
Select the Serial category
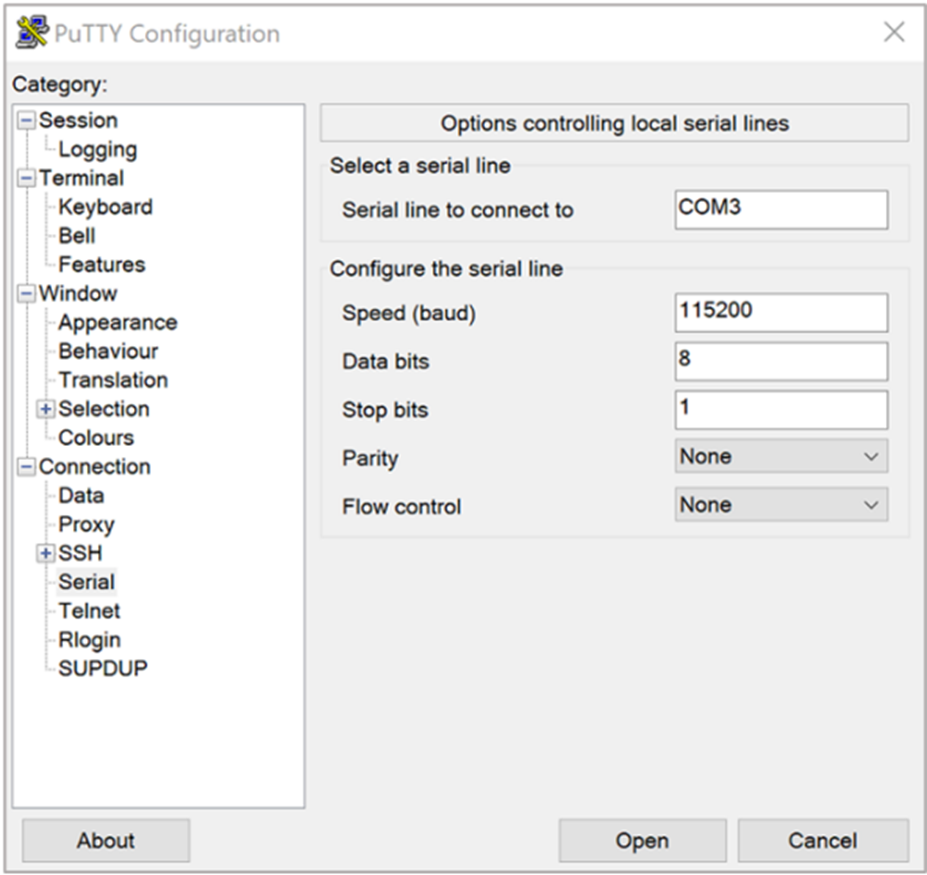86,582
